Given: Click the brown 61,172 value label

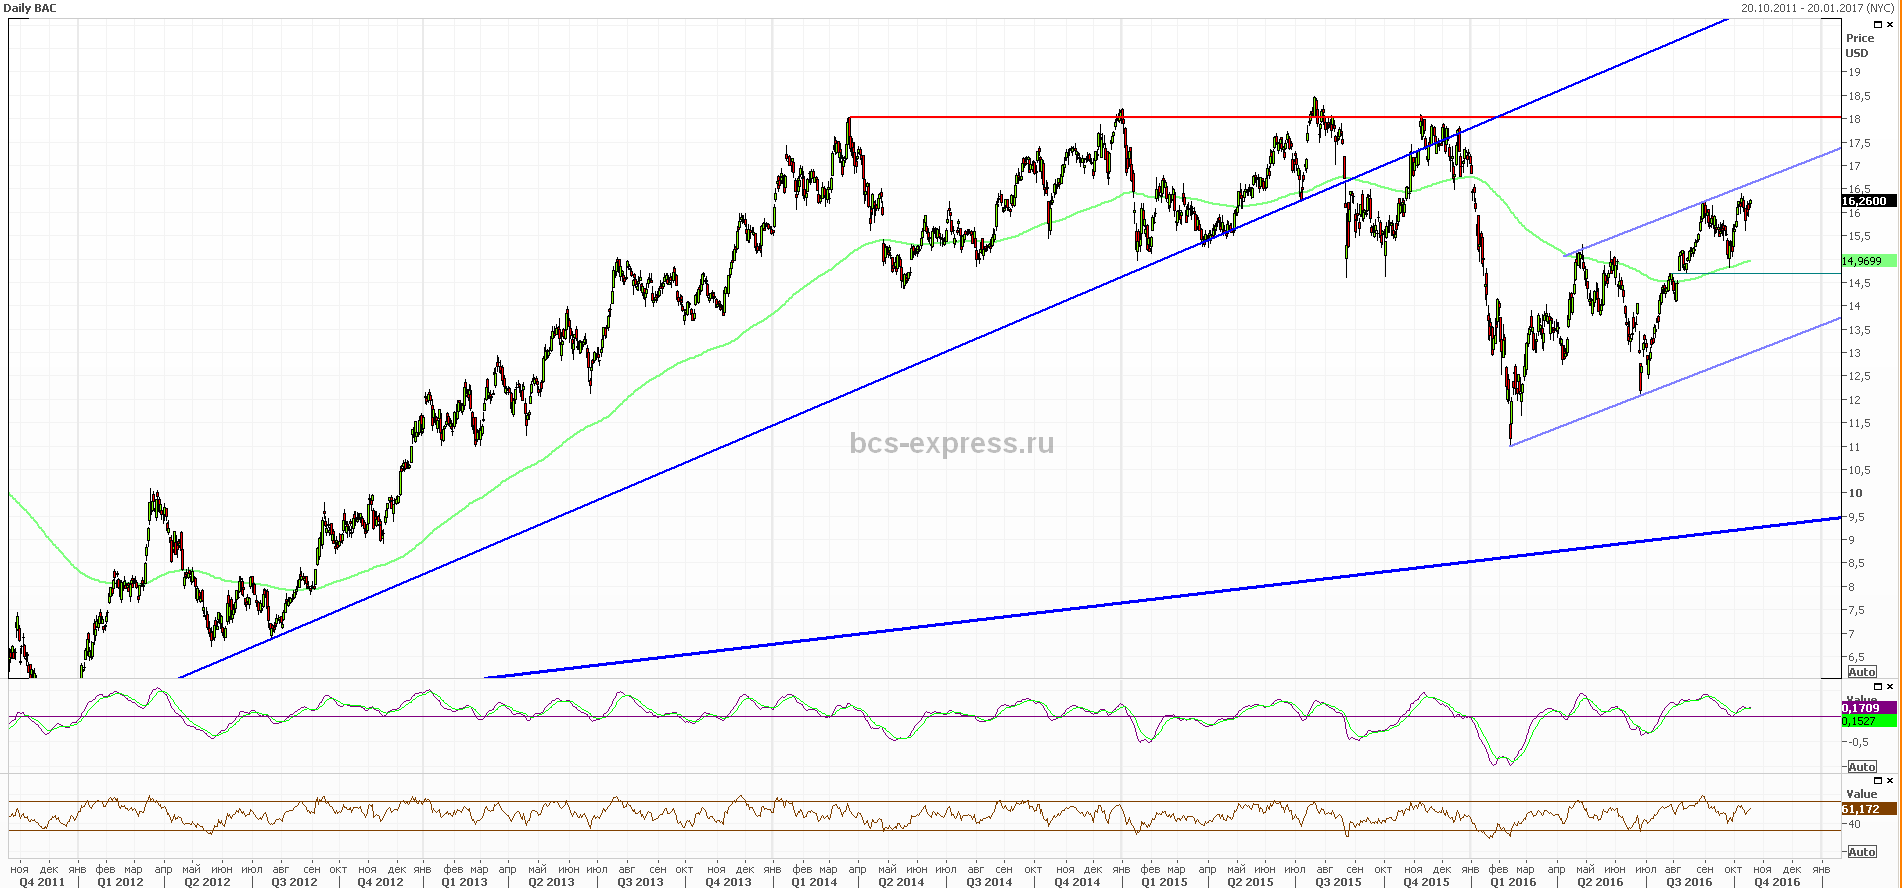Looking at the screenshot, I should pyautogui.click(x=1864, y=809).
